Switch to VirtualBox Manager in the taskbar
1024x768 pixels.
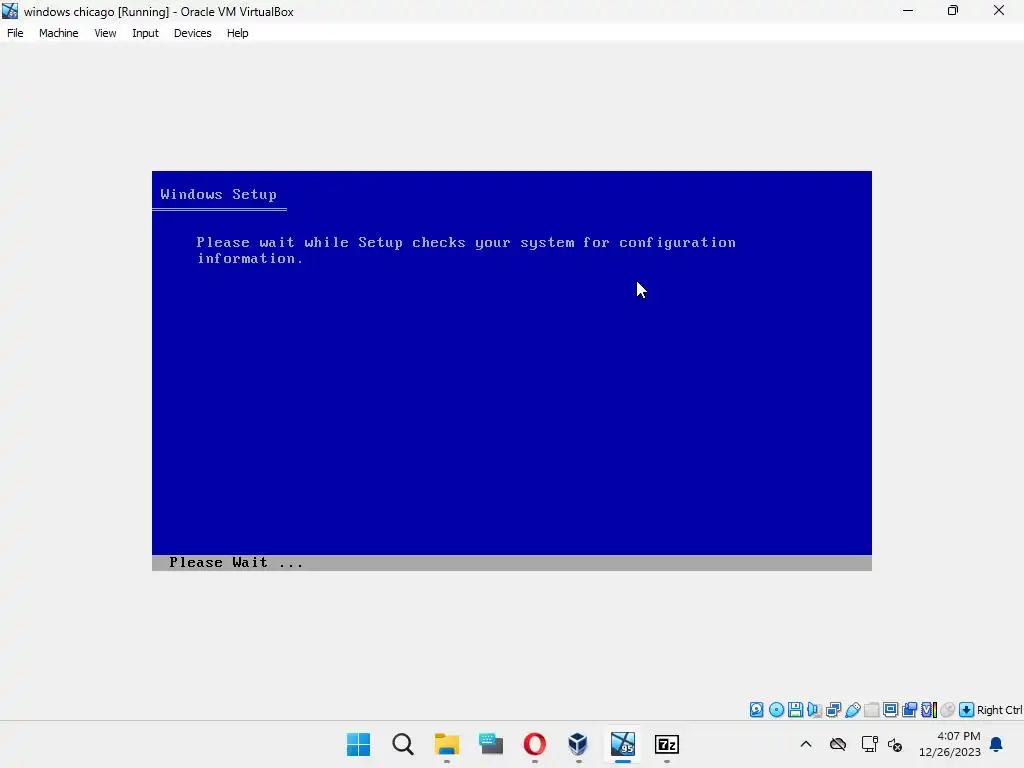pyautogui.click(x=578, y=744)
